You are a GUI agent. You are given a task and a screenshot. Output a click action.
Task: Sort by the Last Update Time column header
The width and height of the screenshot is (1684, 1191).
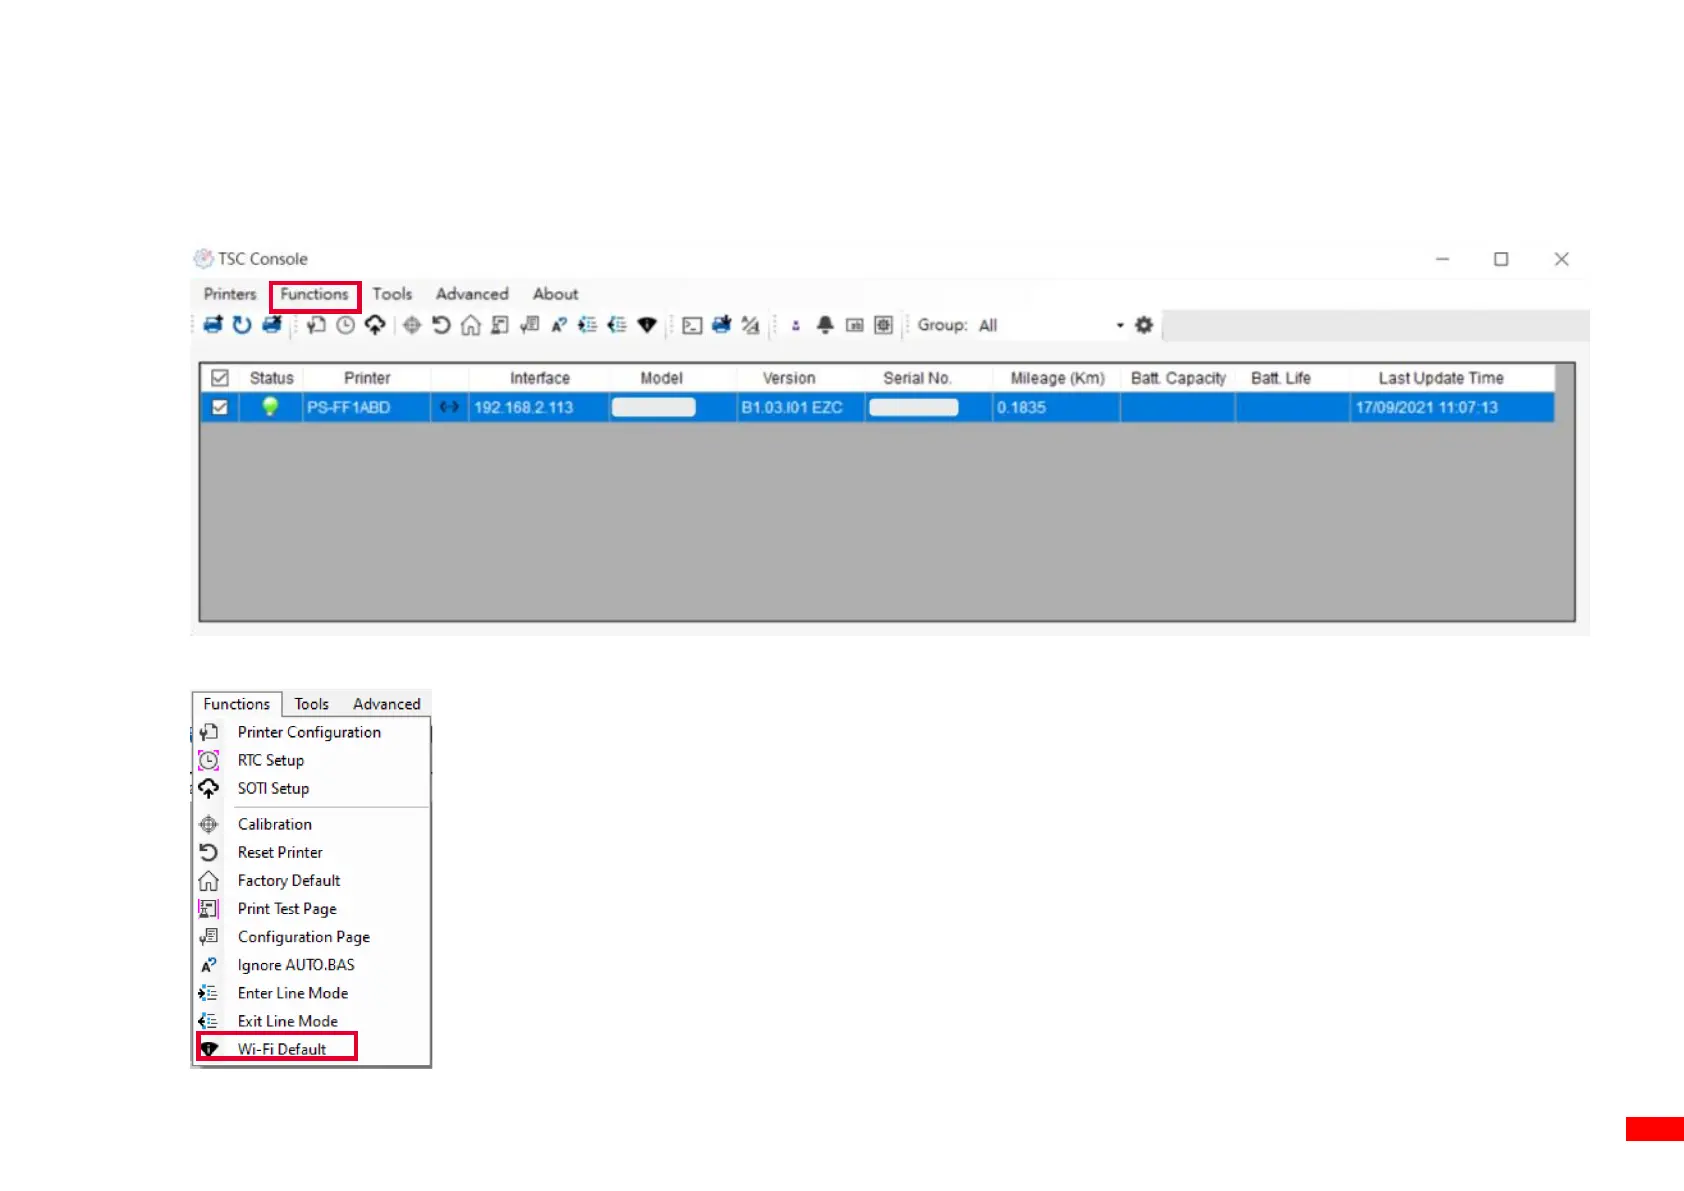(x=1440, y=378)
